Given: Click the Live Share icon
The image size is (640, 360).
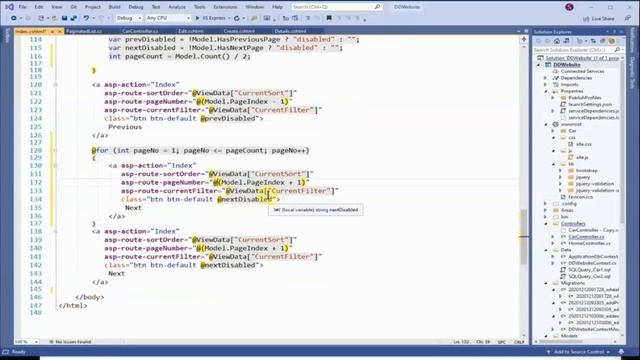Looking at the screenshot, I should coord(586,19).
